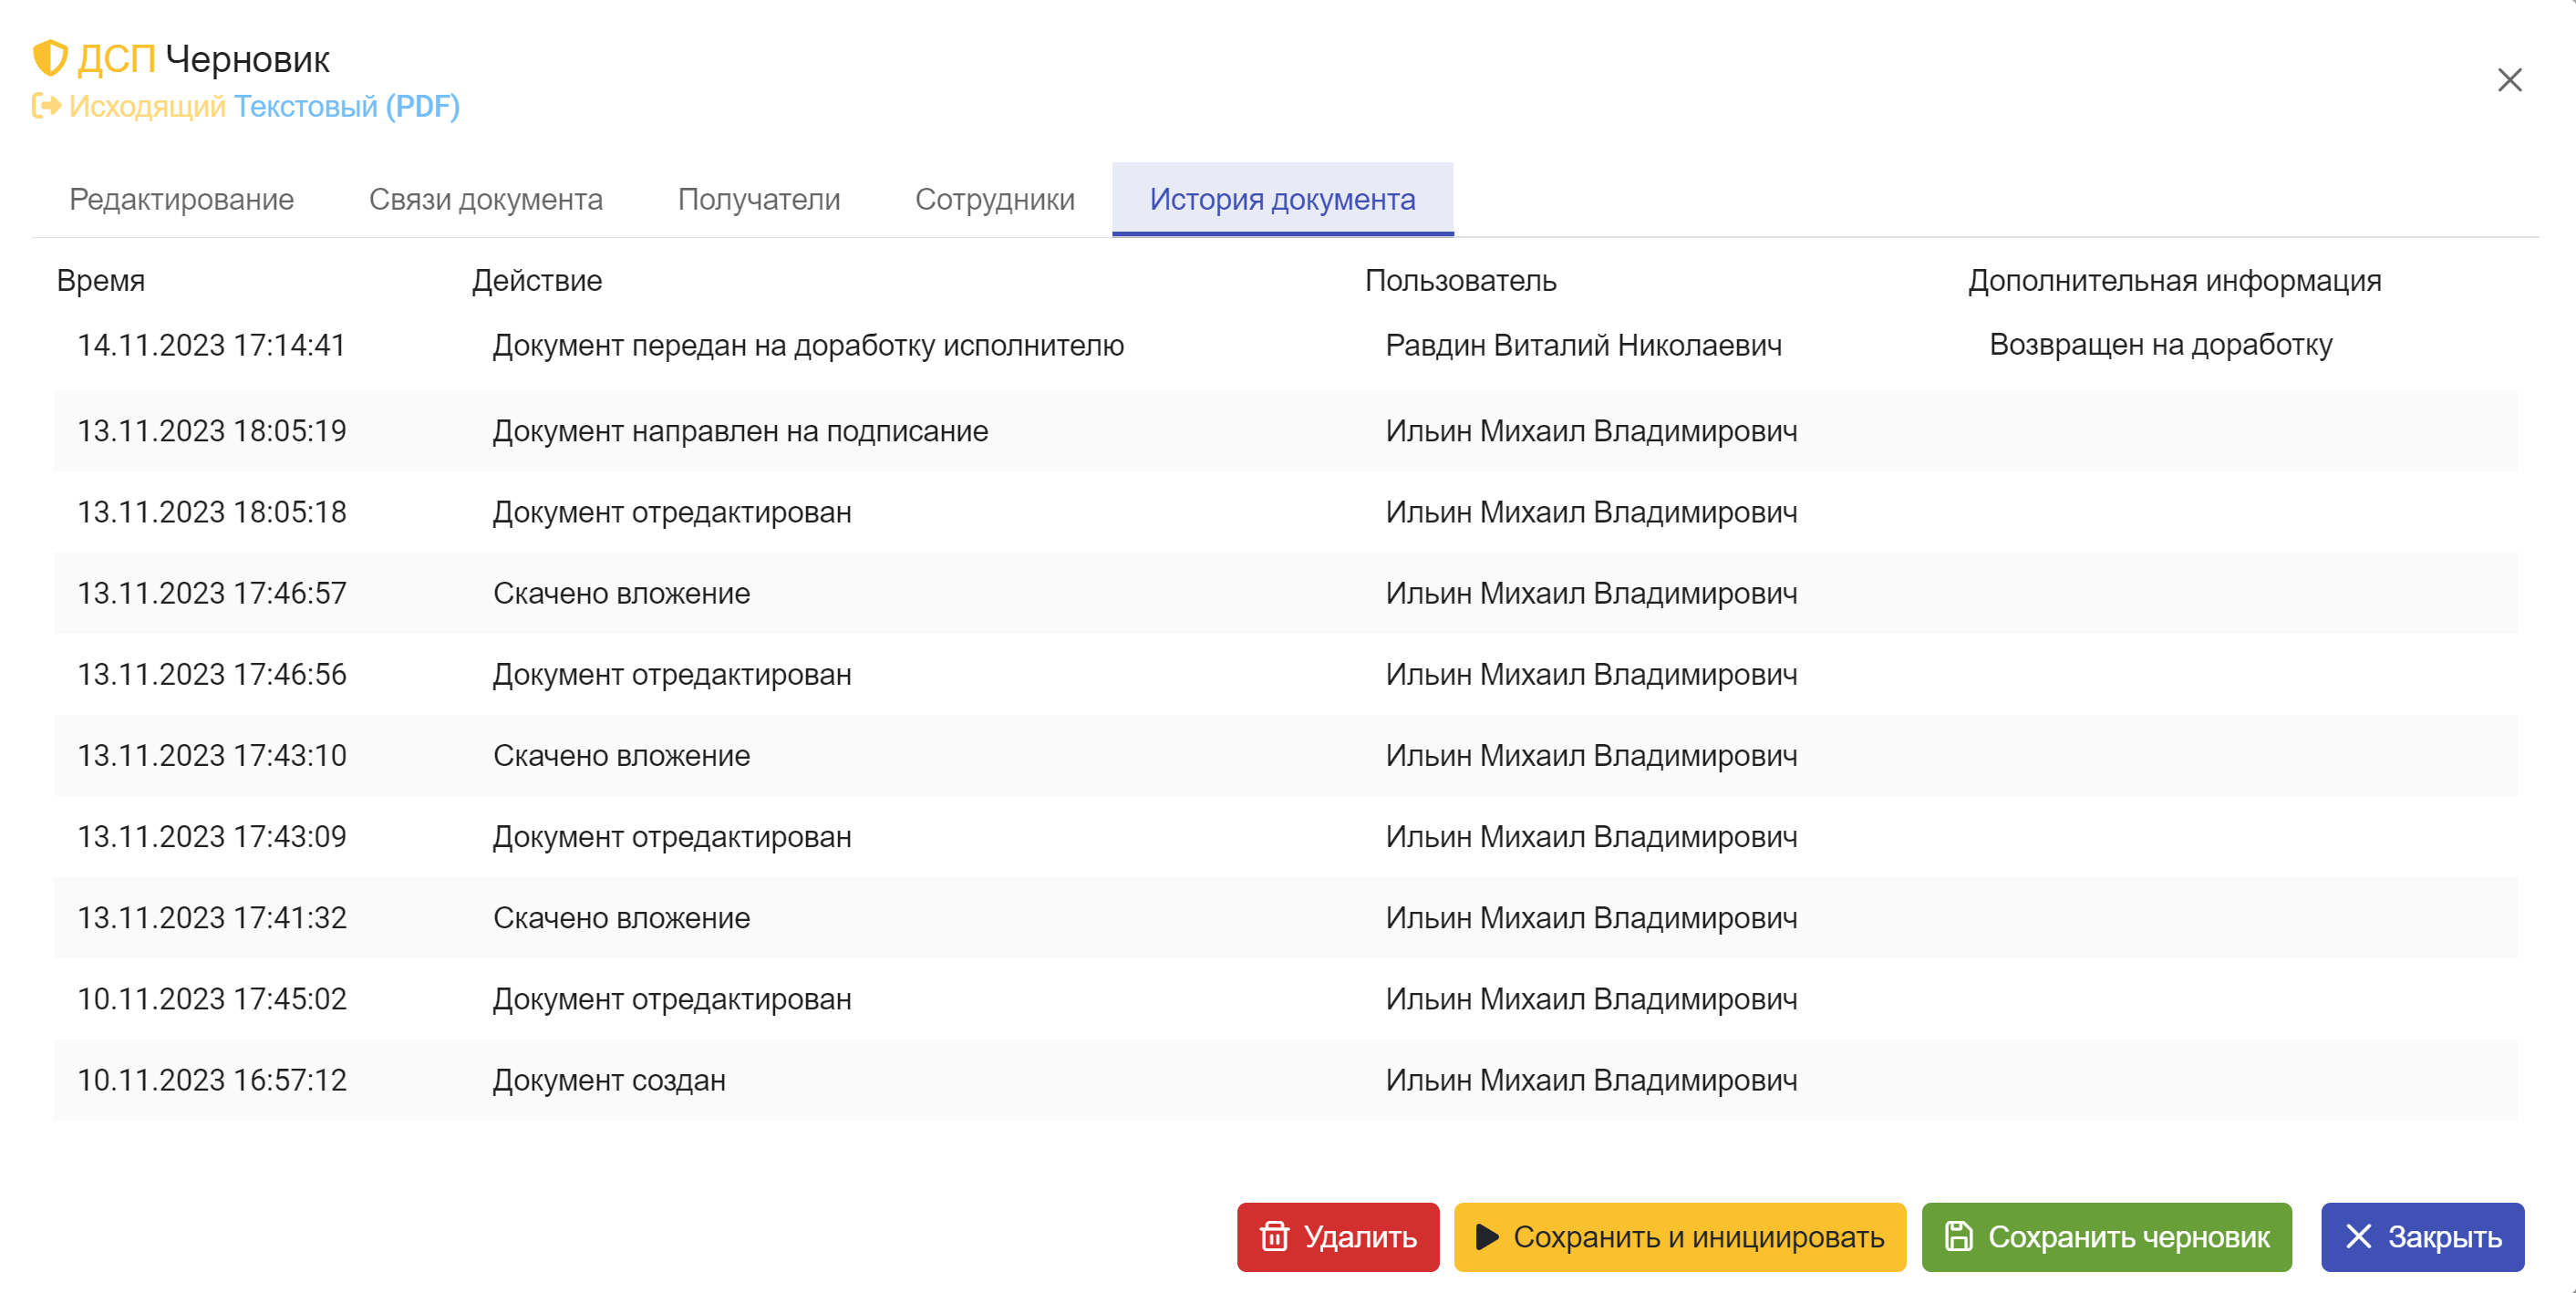Click Ильин Михаил Владимирович in 18:05:19 row

pos(1591,431)
